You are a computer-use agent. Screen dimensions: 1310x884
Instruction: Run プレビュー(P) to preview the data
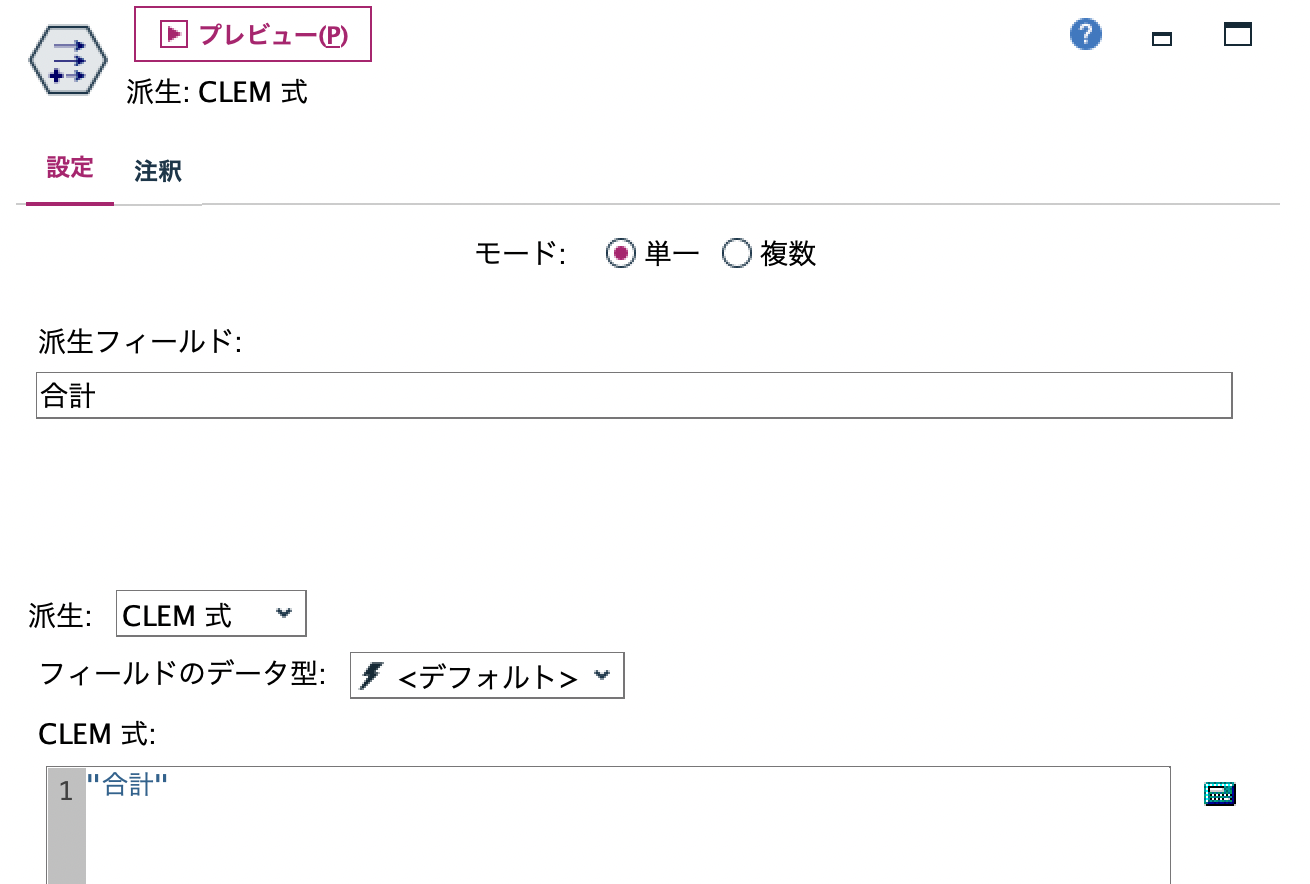tap(250, 33)
